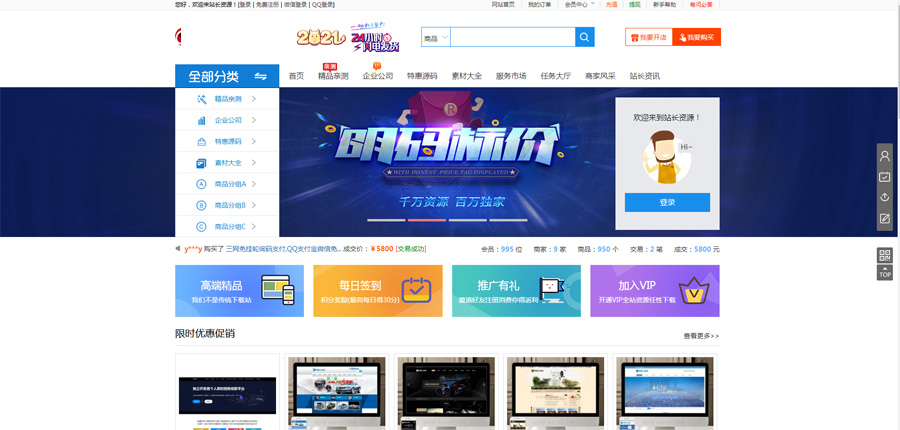Go to the 首页 navigation tab
The width and height of the screenshot is (900, 430).
click(296, 76)
